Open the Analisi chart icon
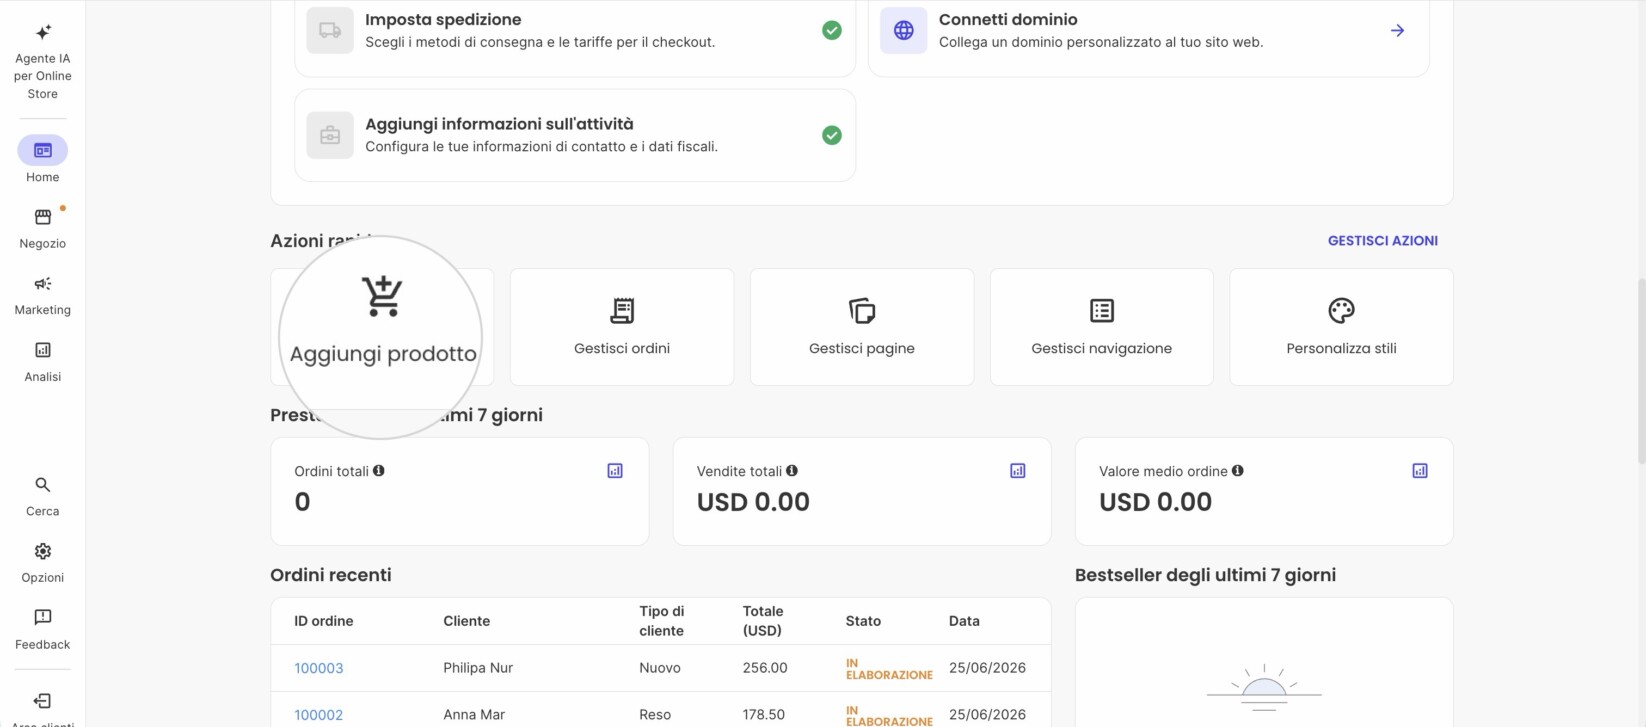Viewport: 1646px width, 727px height. tap(42, 350)
